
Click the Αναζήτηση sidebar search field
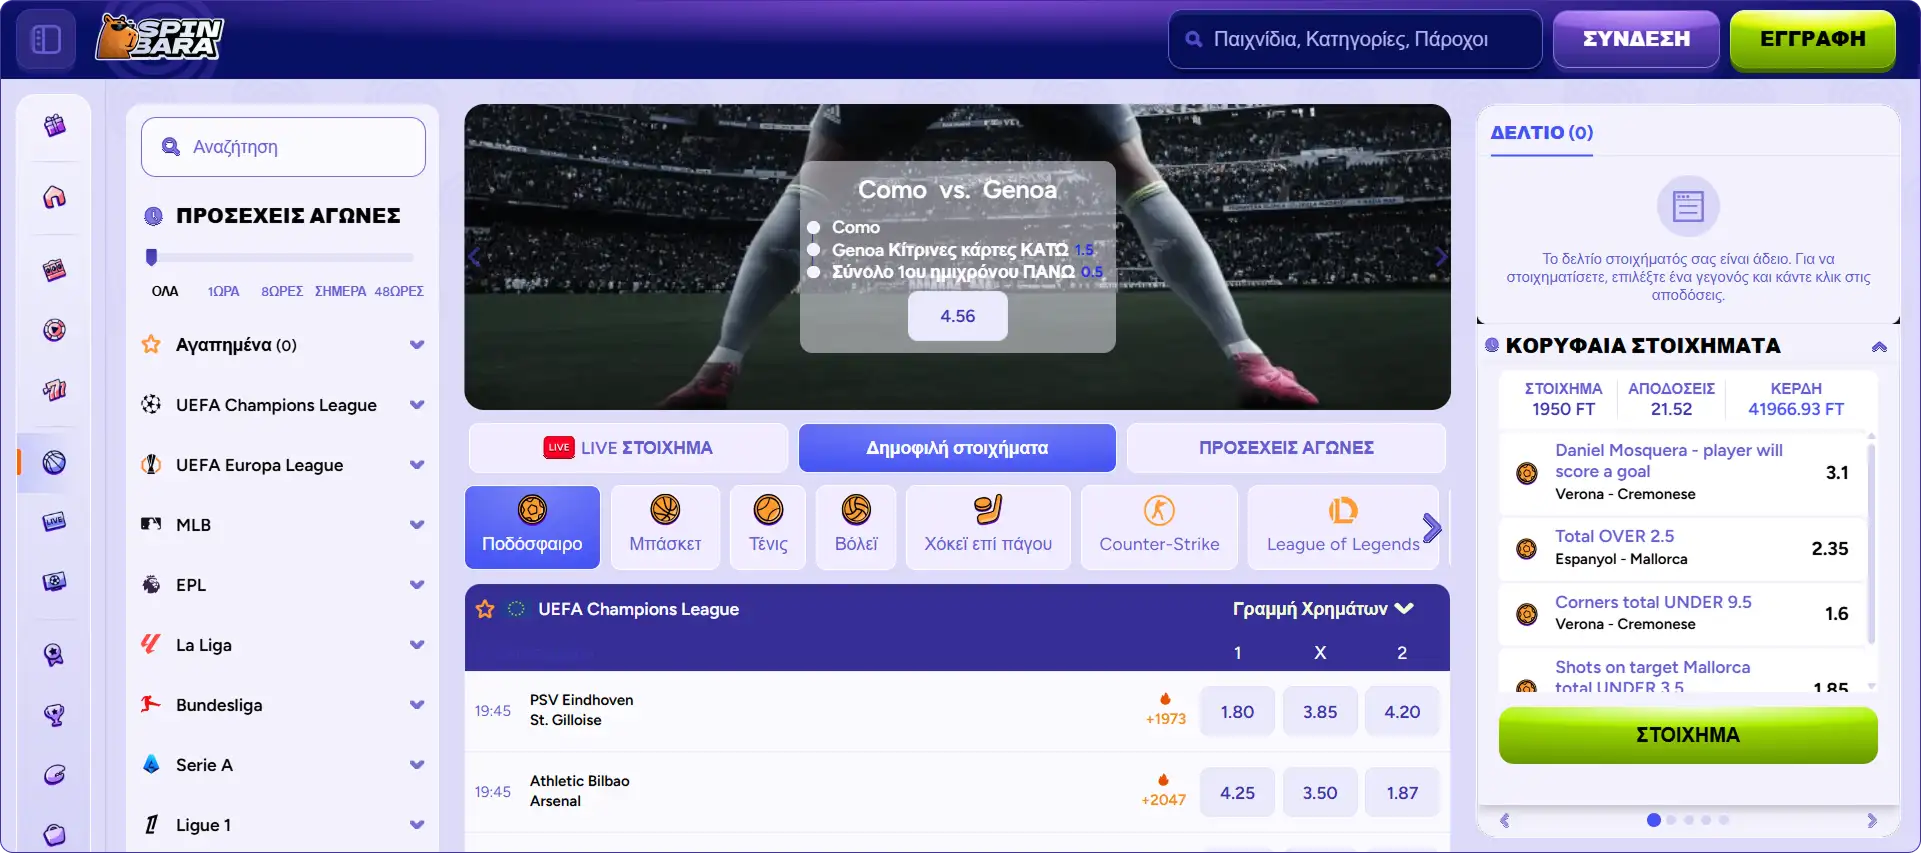pyautogui.click(x=283, y=147)
